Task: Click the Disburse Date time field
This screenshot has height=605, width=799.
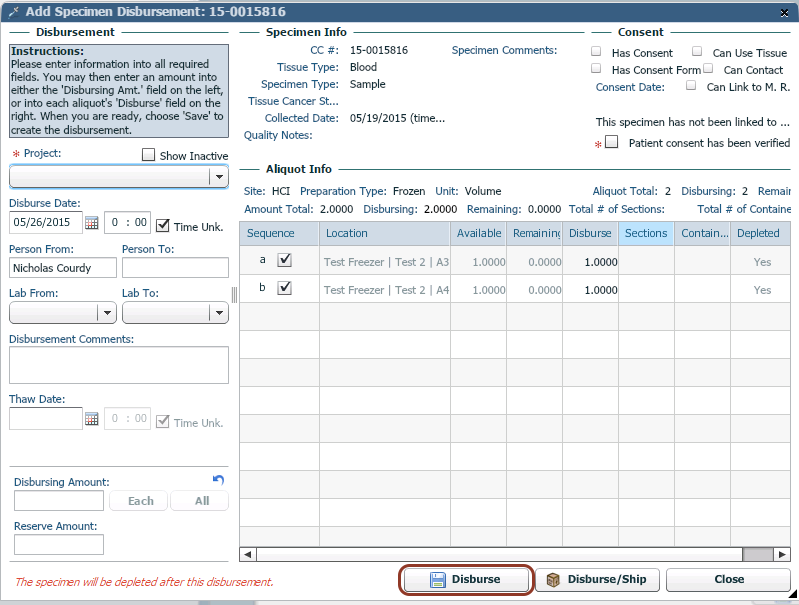Action: tap(127, 223)
